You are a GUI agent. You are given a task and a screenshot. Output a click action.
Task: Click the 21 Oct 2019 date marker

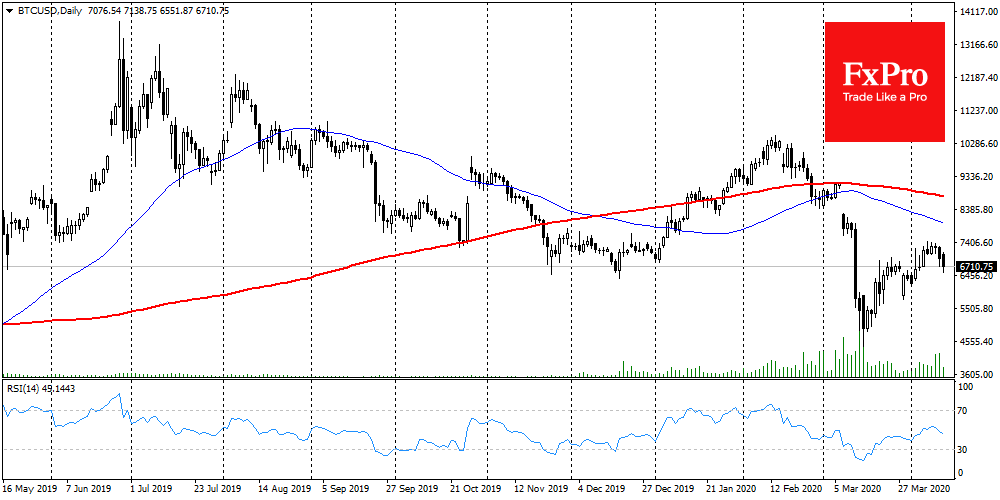coord(474,491)
